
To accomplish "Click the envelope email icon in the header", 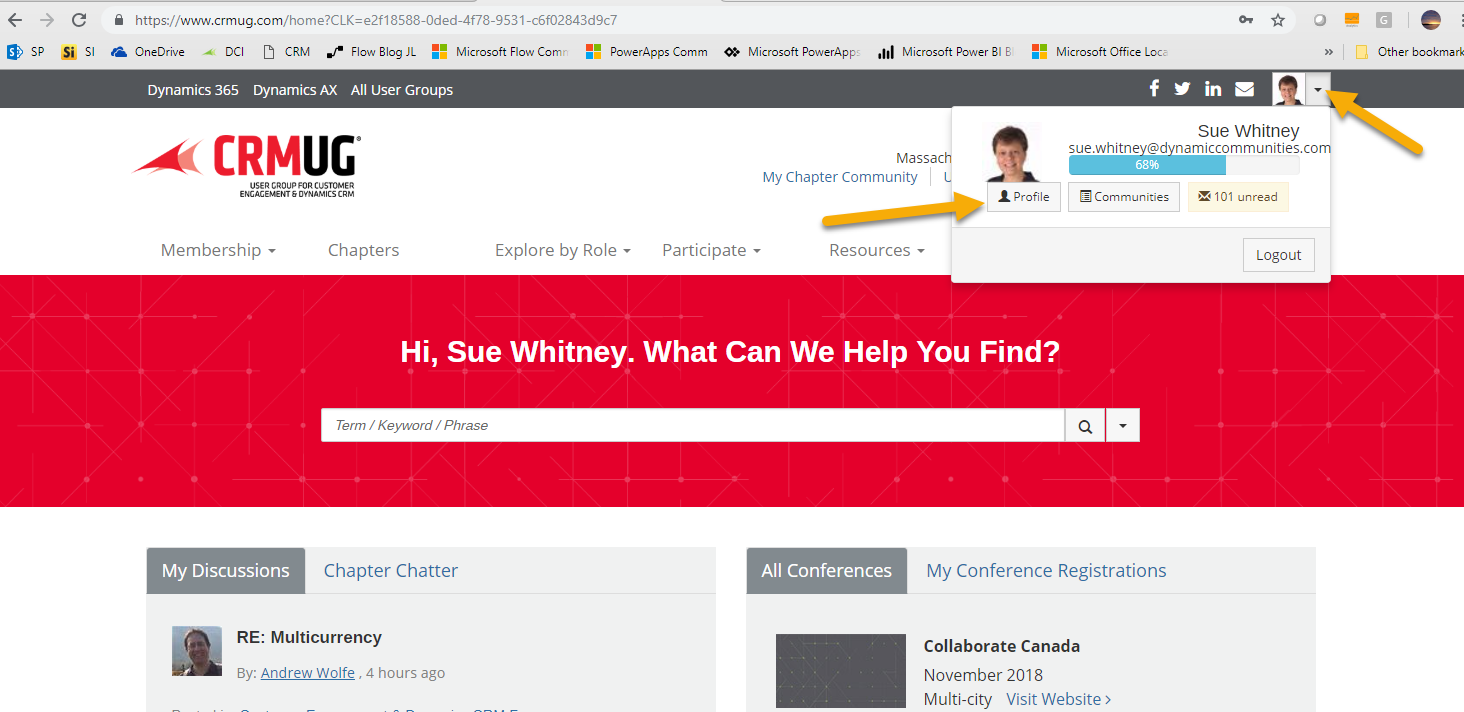I will 1244,89.
